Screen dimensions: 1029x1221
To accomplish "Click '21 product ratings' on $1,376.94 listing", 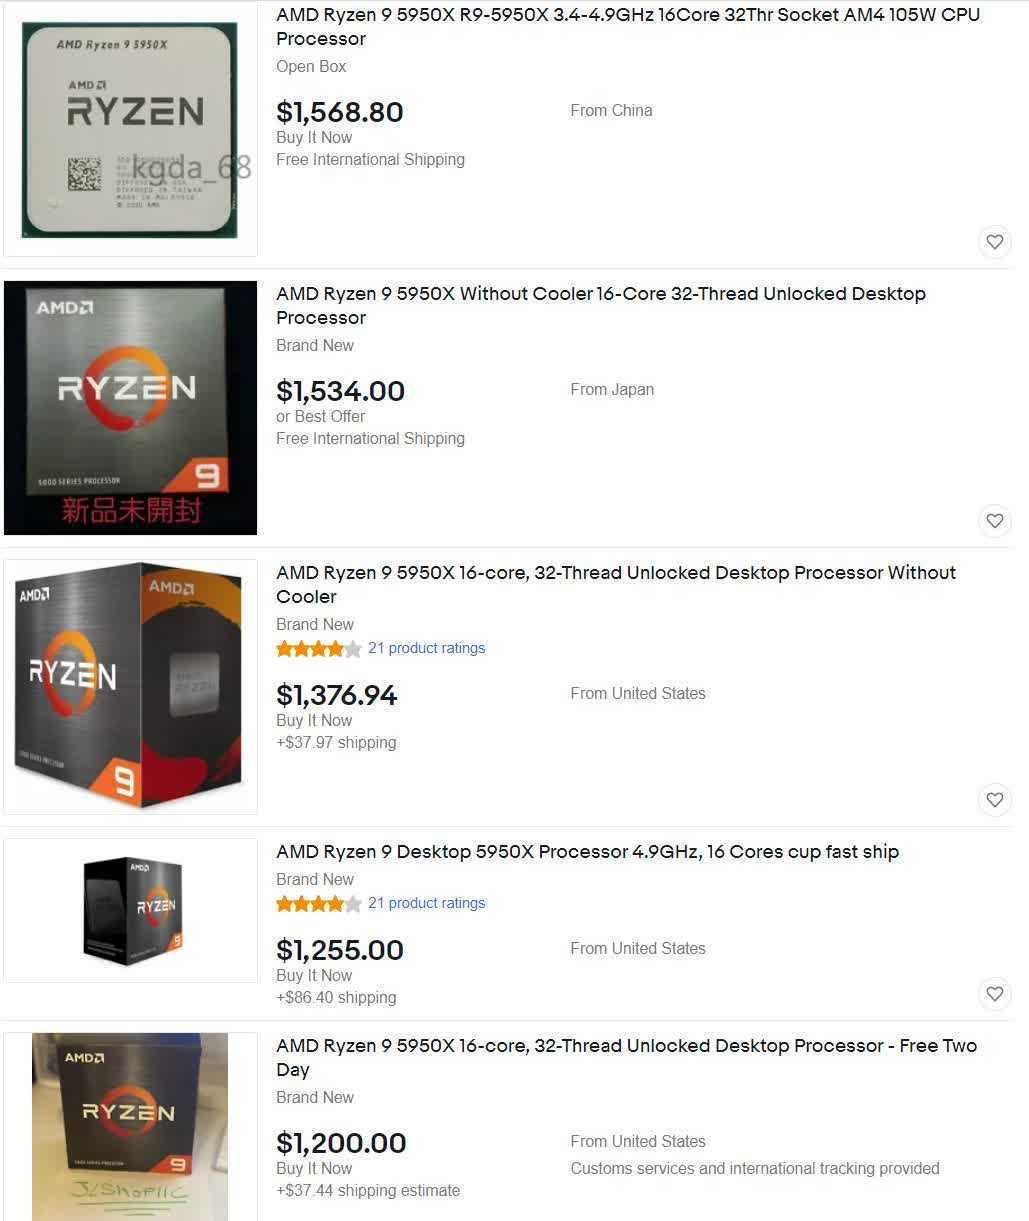I will pos(426,648).
